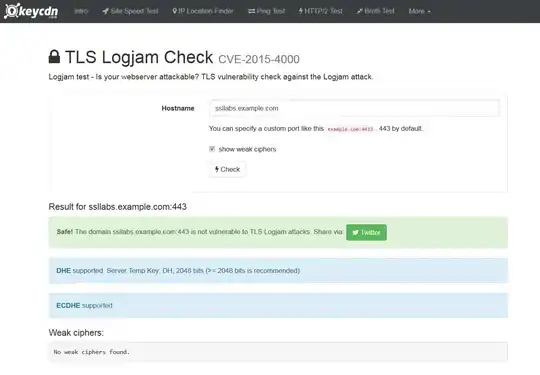Select the Ping Test arrows icon
Viewport: 540px width, 375px height.
pos(251,11)
